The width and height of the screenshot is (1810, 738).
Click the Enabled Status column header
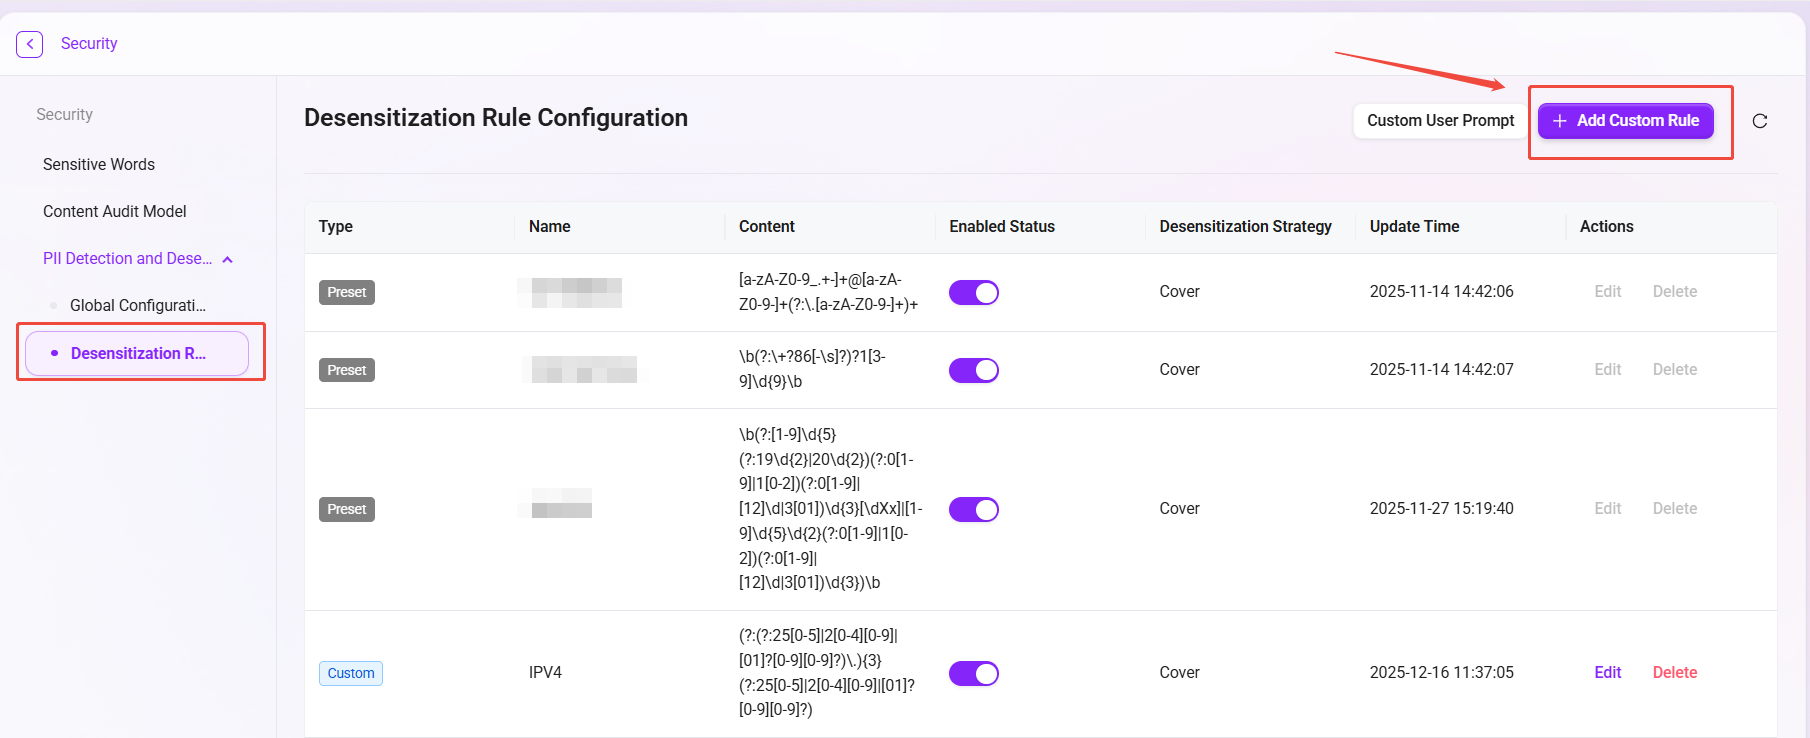pos(1002,226)
